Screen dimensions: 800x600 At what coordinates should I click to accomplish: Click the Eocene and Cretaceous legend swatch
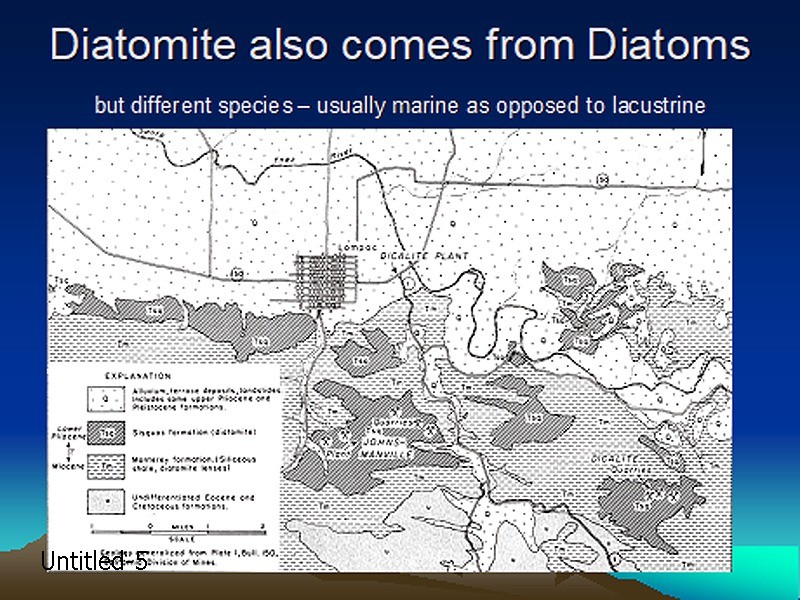tap(106, 502)
